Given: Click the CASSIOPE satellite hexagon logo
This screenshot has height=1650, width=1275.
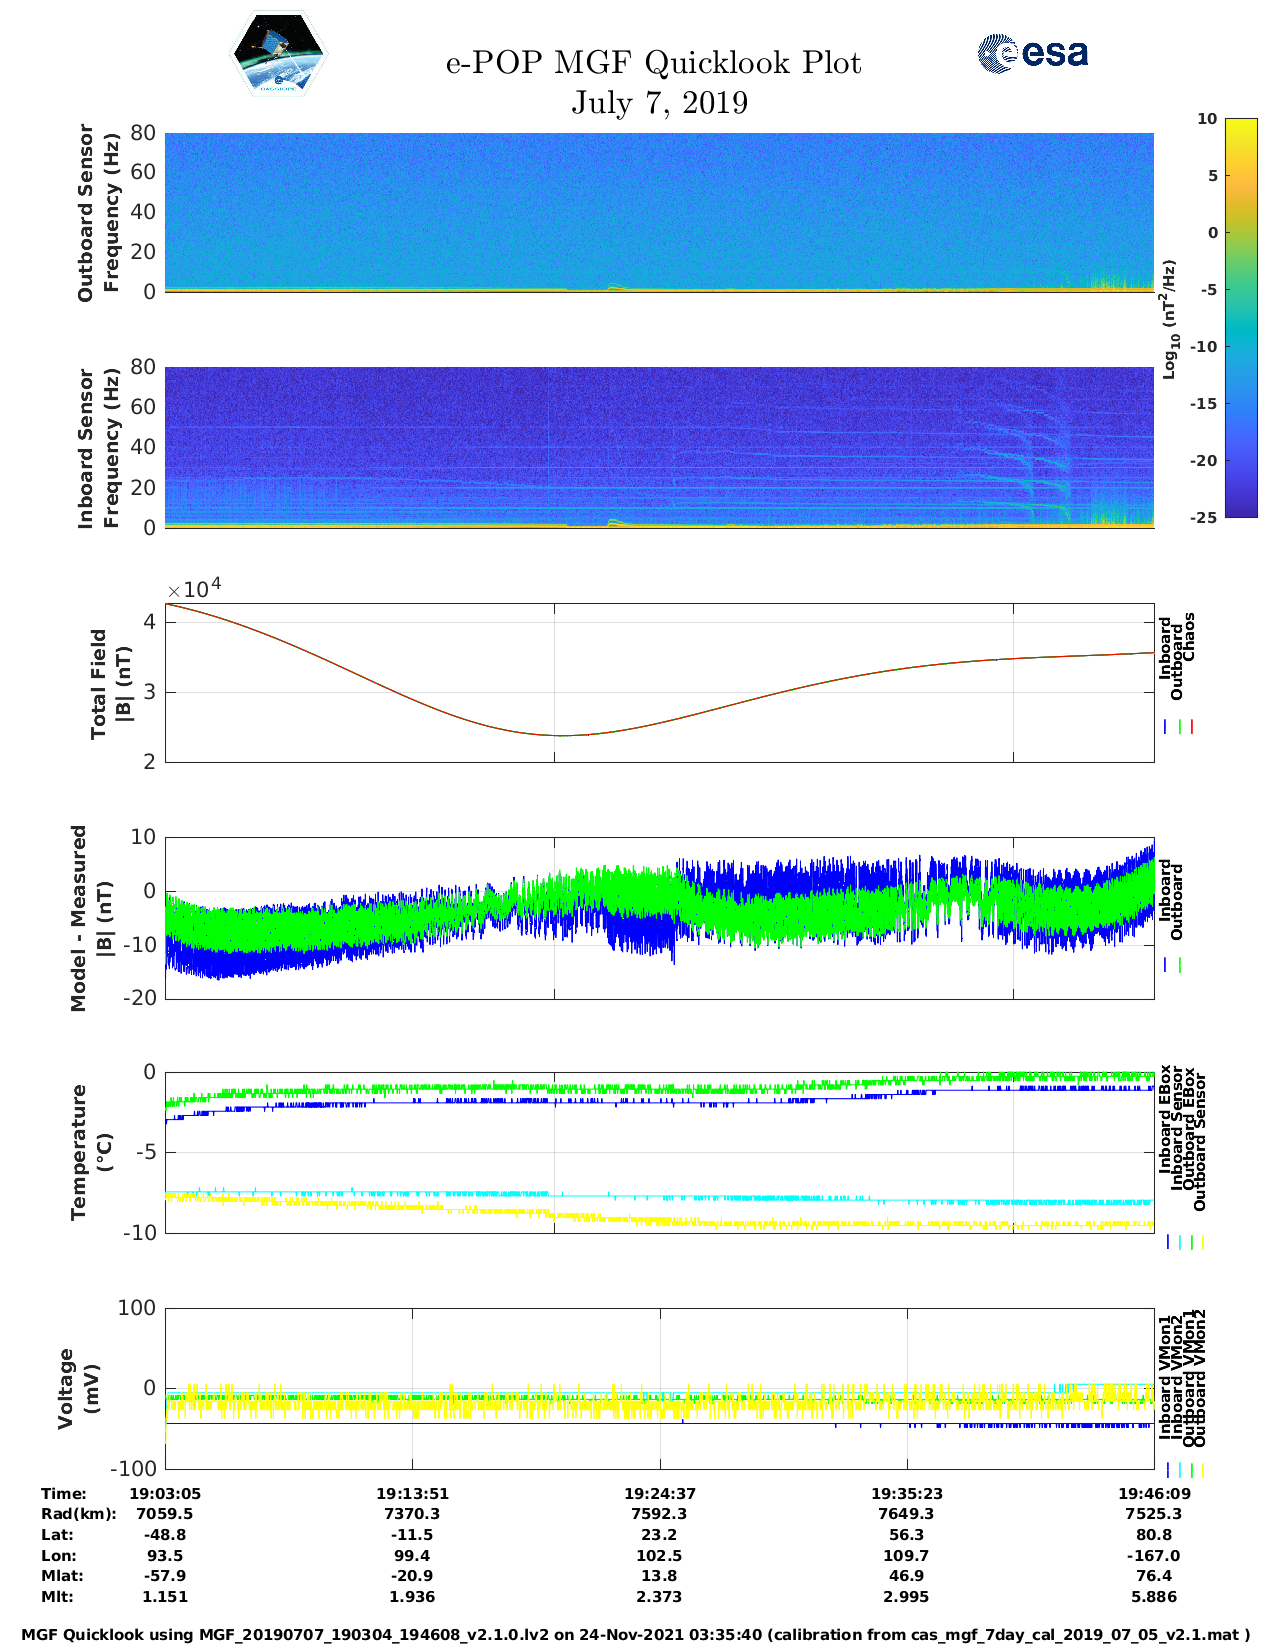Looking at the screenshot, I should tap(279, 54).
